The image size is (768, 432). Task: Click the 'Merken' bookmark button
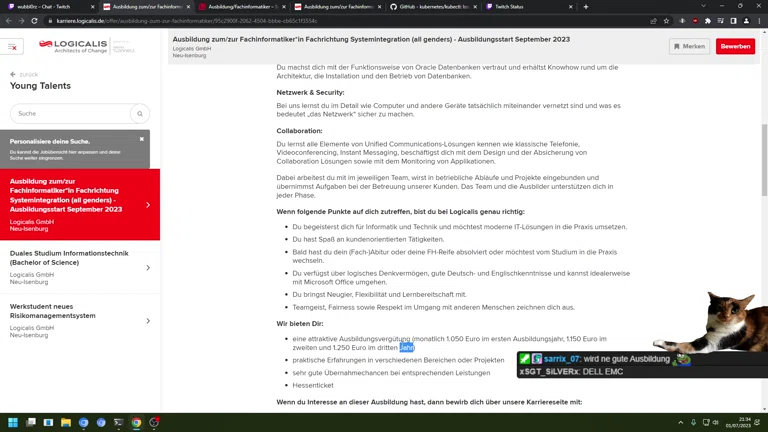pyautogui.click(x=689, y=46)
